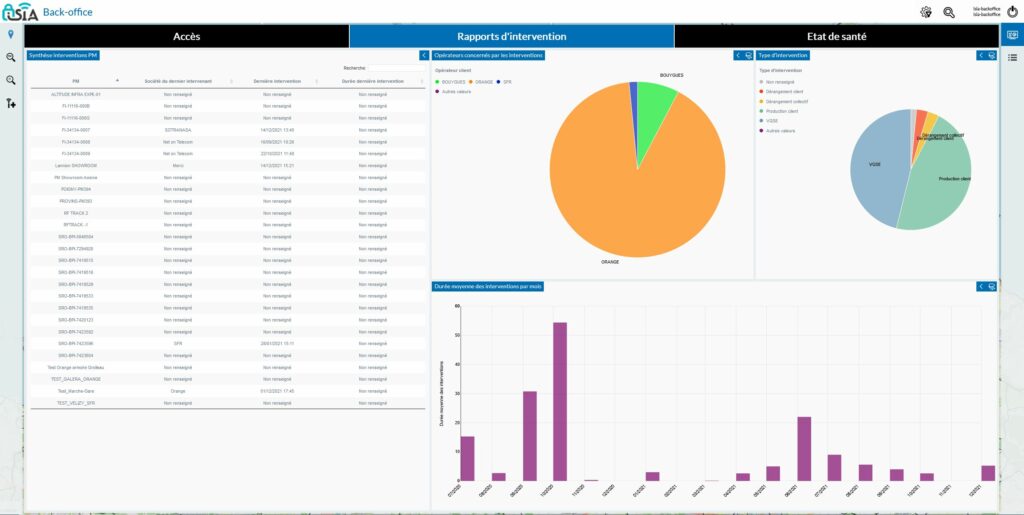Sort table by PM column

(x=76, y=81)
